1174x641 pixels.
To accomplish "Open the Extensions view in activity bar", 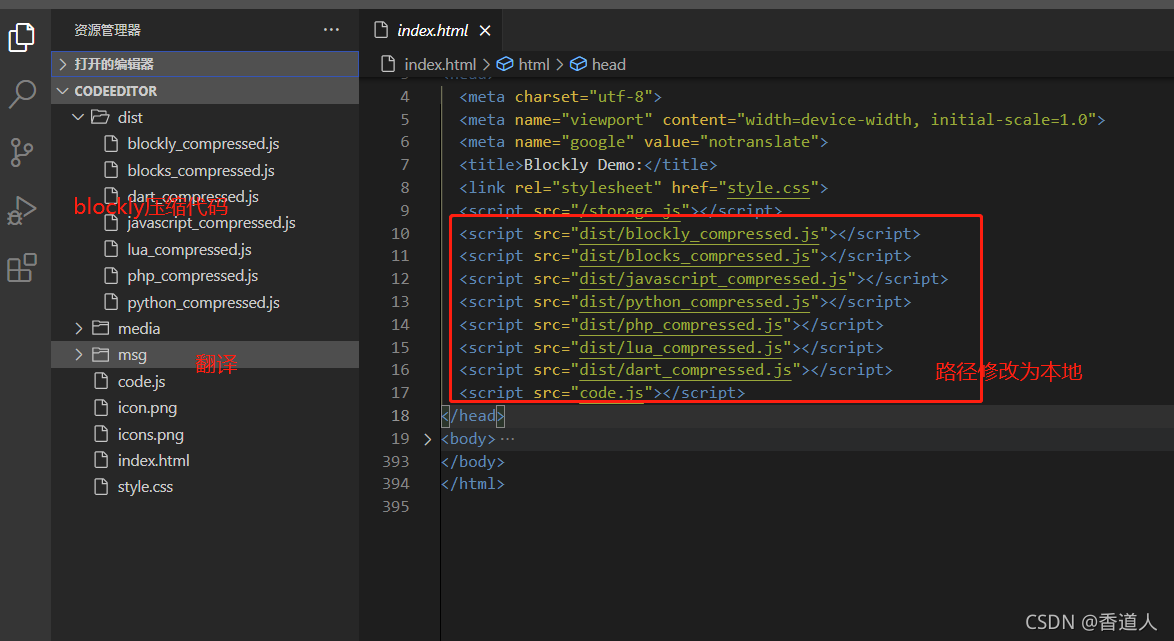I will 22,267.
